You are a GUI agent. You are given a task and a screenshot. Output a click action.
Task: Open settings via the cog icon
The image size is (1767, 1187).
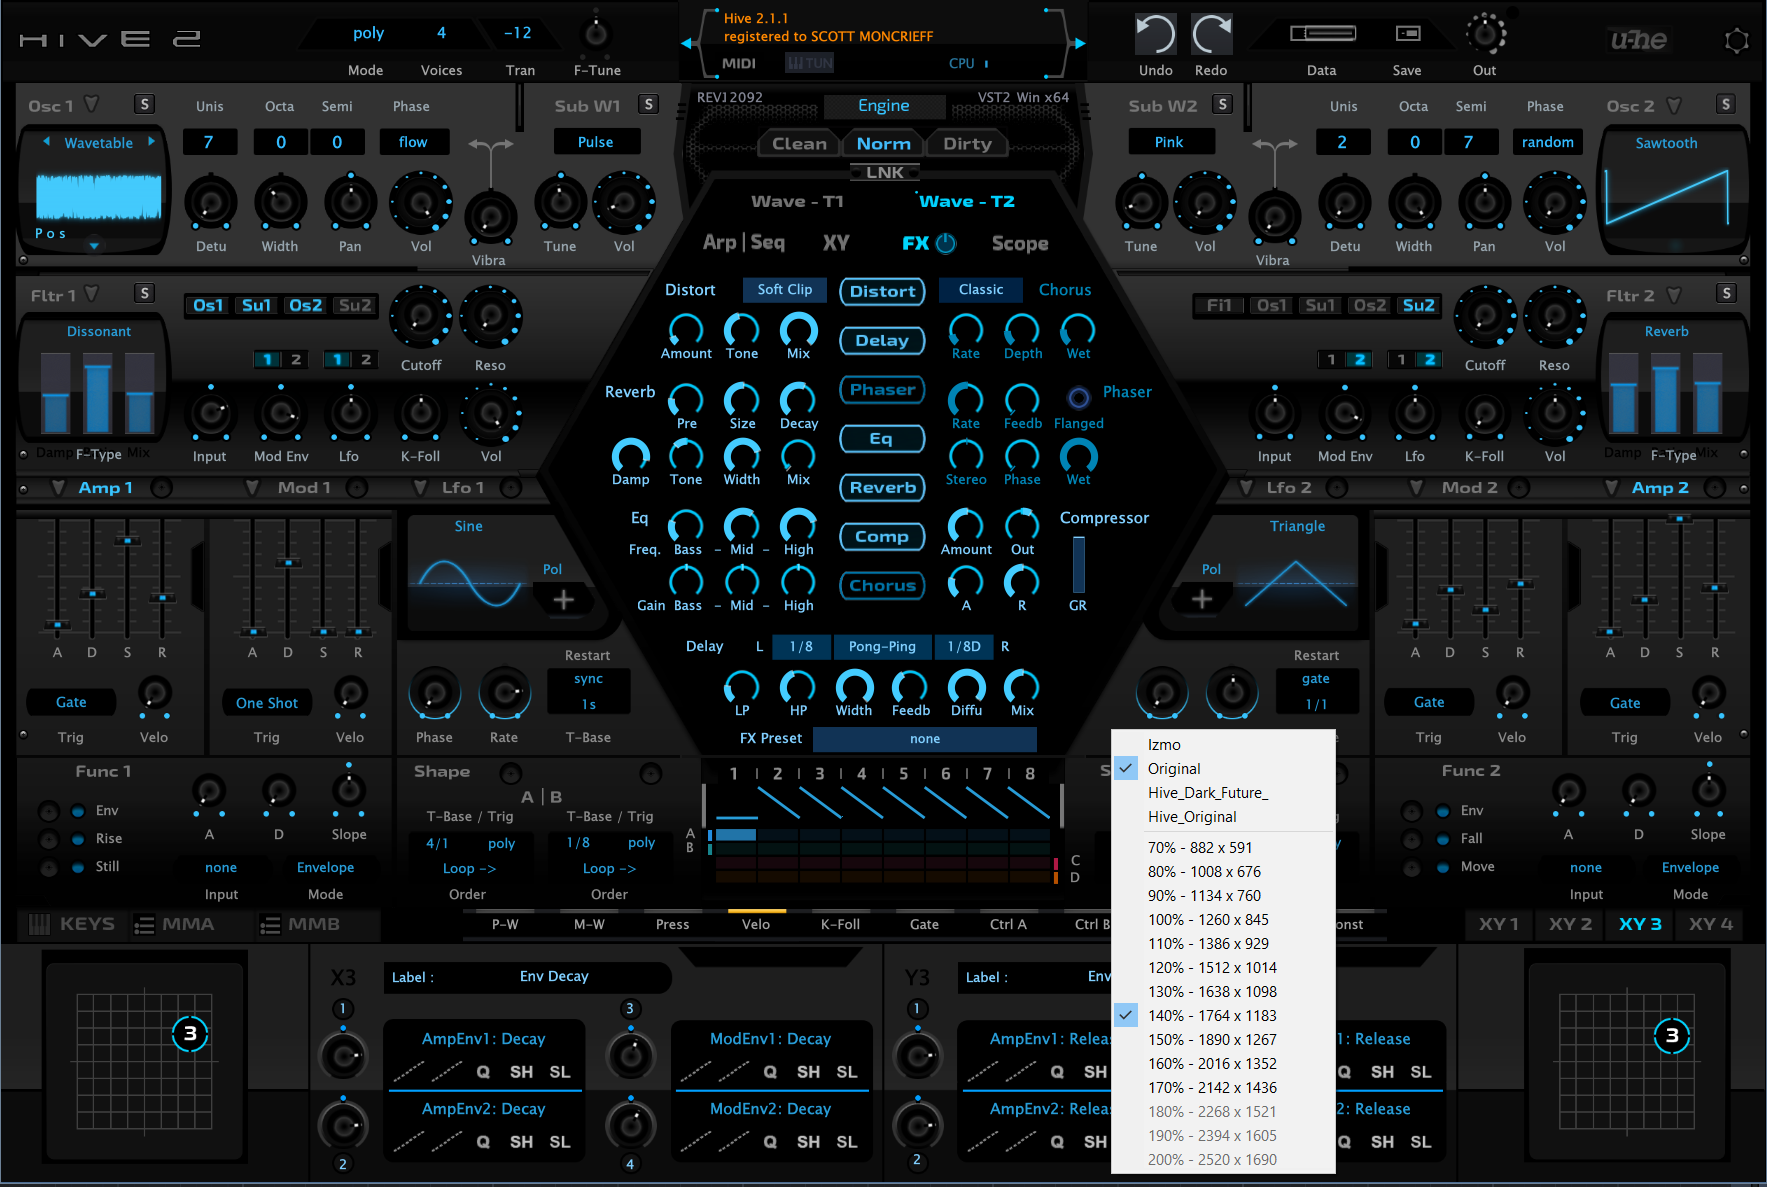[x=1737, y=41]
